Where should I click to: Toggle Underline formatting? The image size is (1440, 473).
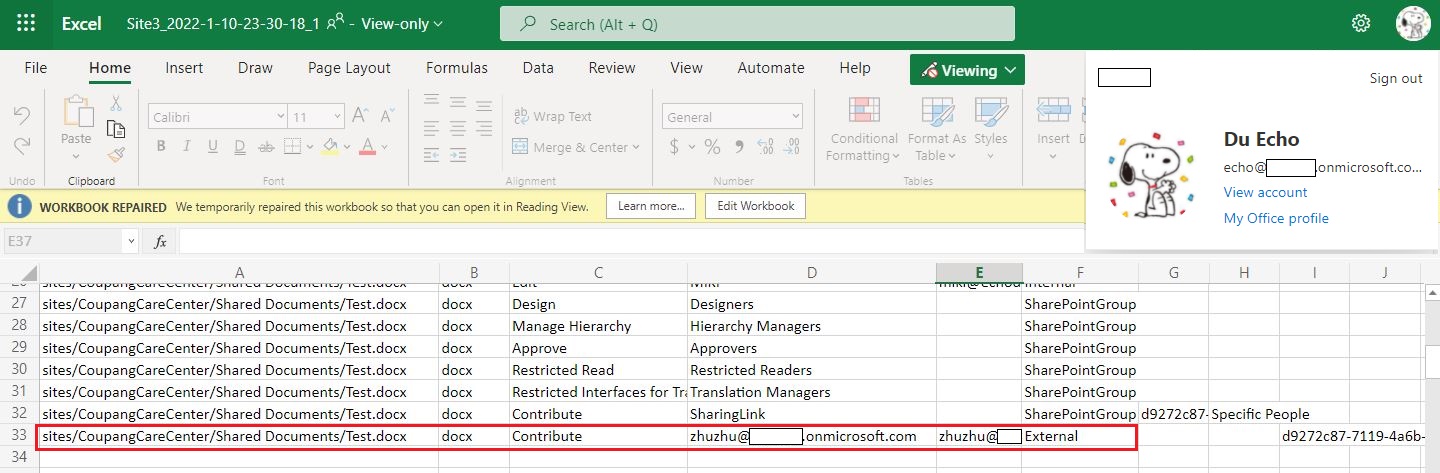pyautogui.click(x=213, y=147)
